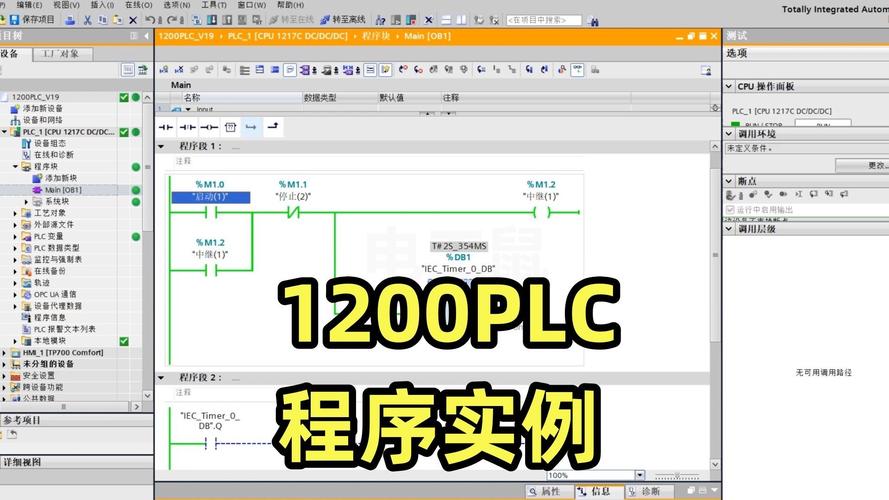This screenshot has height=500, width=889.
Task: Click the Download to device icon
Action: click(211, 20)
